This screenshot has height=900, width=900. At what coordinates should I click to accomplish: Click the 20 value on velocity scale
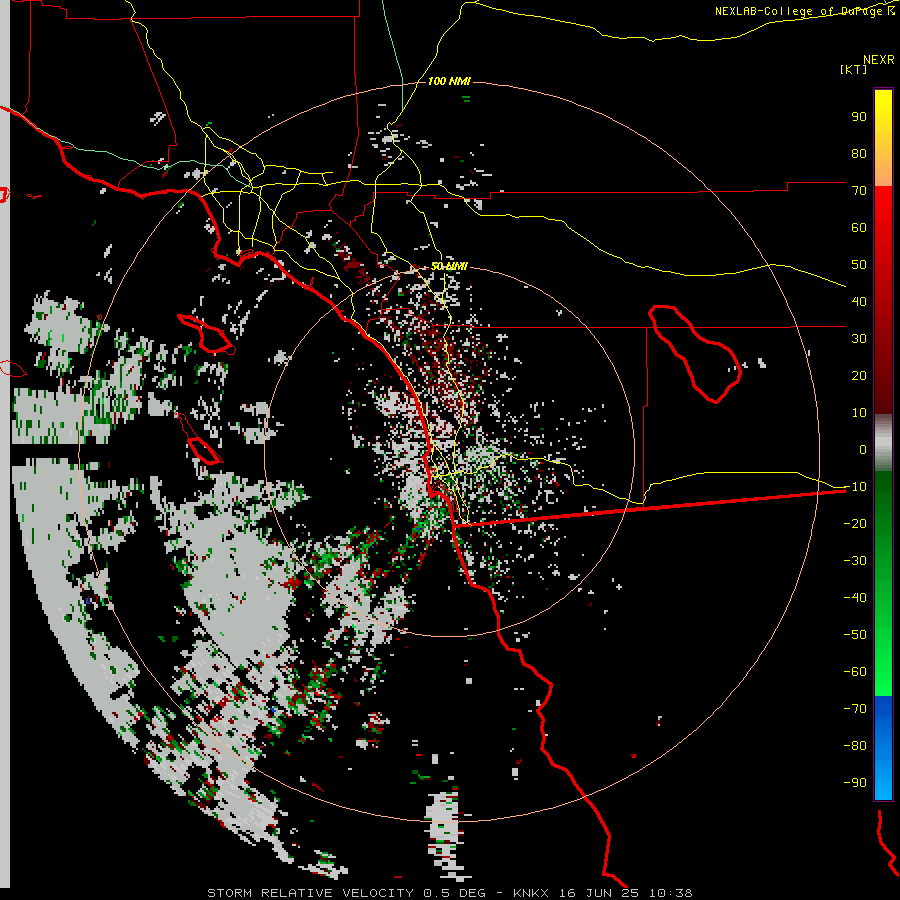(859, 376)
